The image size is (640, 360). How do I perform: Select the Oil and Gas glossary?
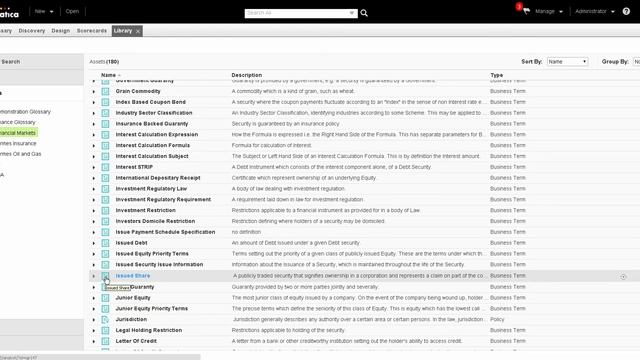(x=20, y=154)
